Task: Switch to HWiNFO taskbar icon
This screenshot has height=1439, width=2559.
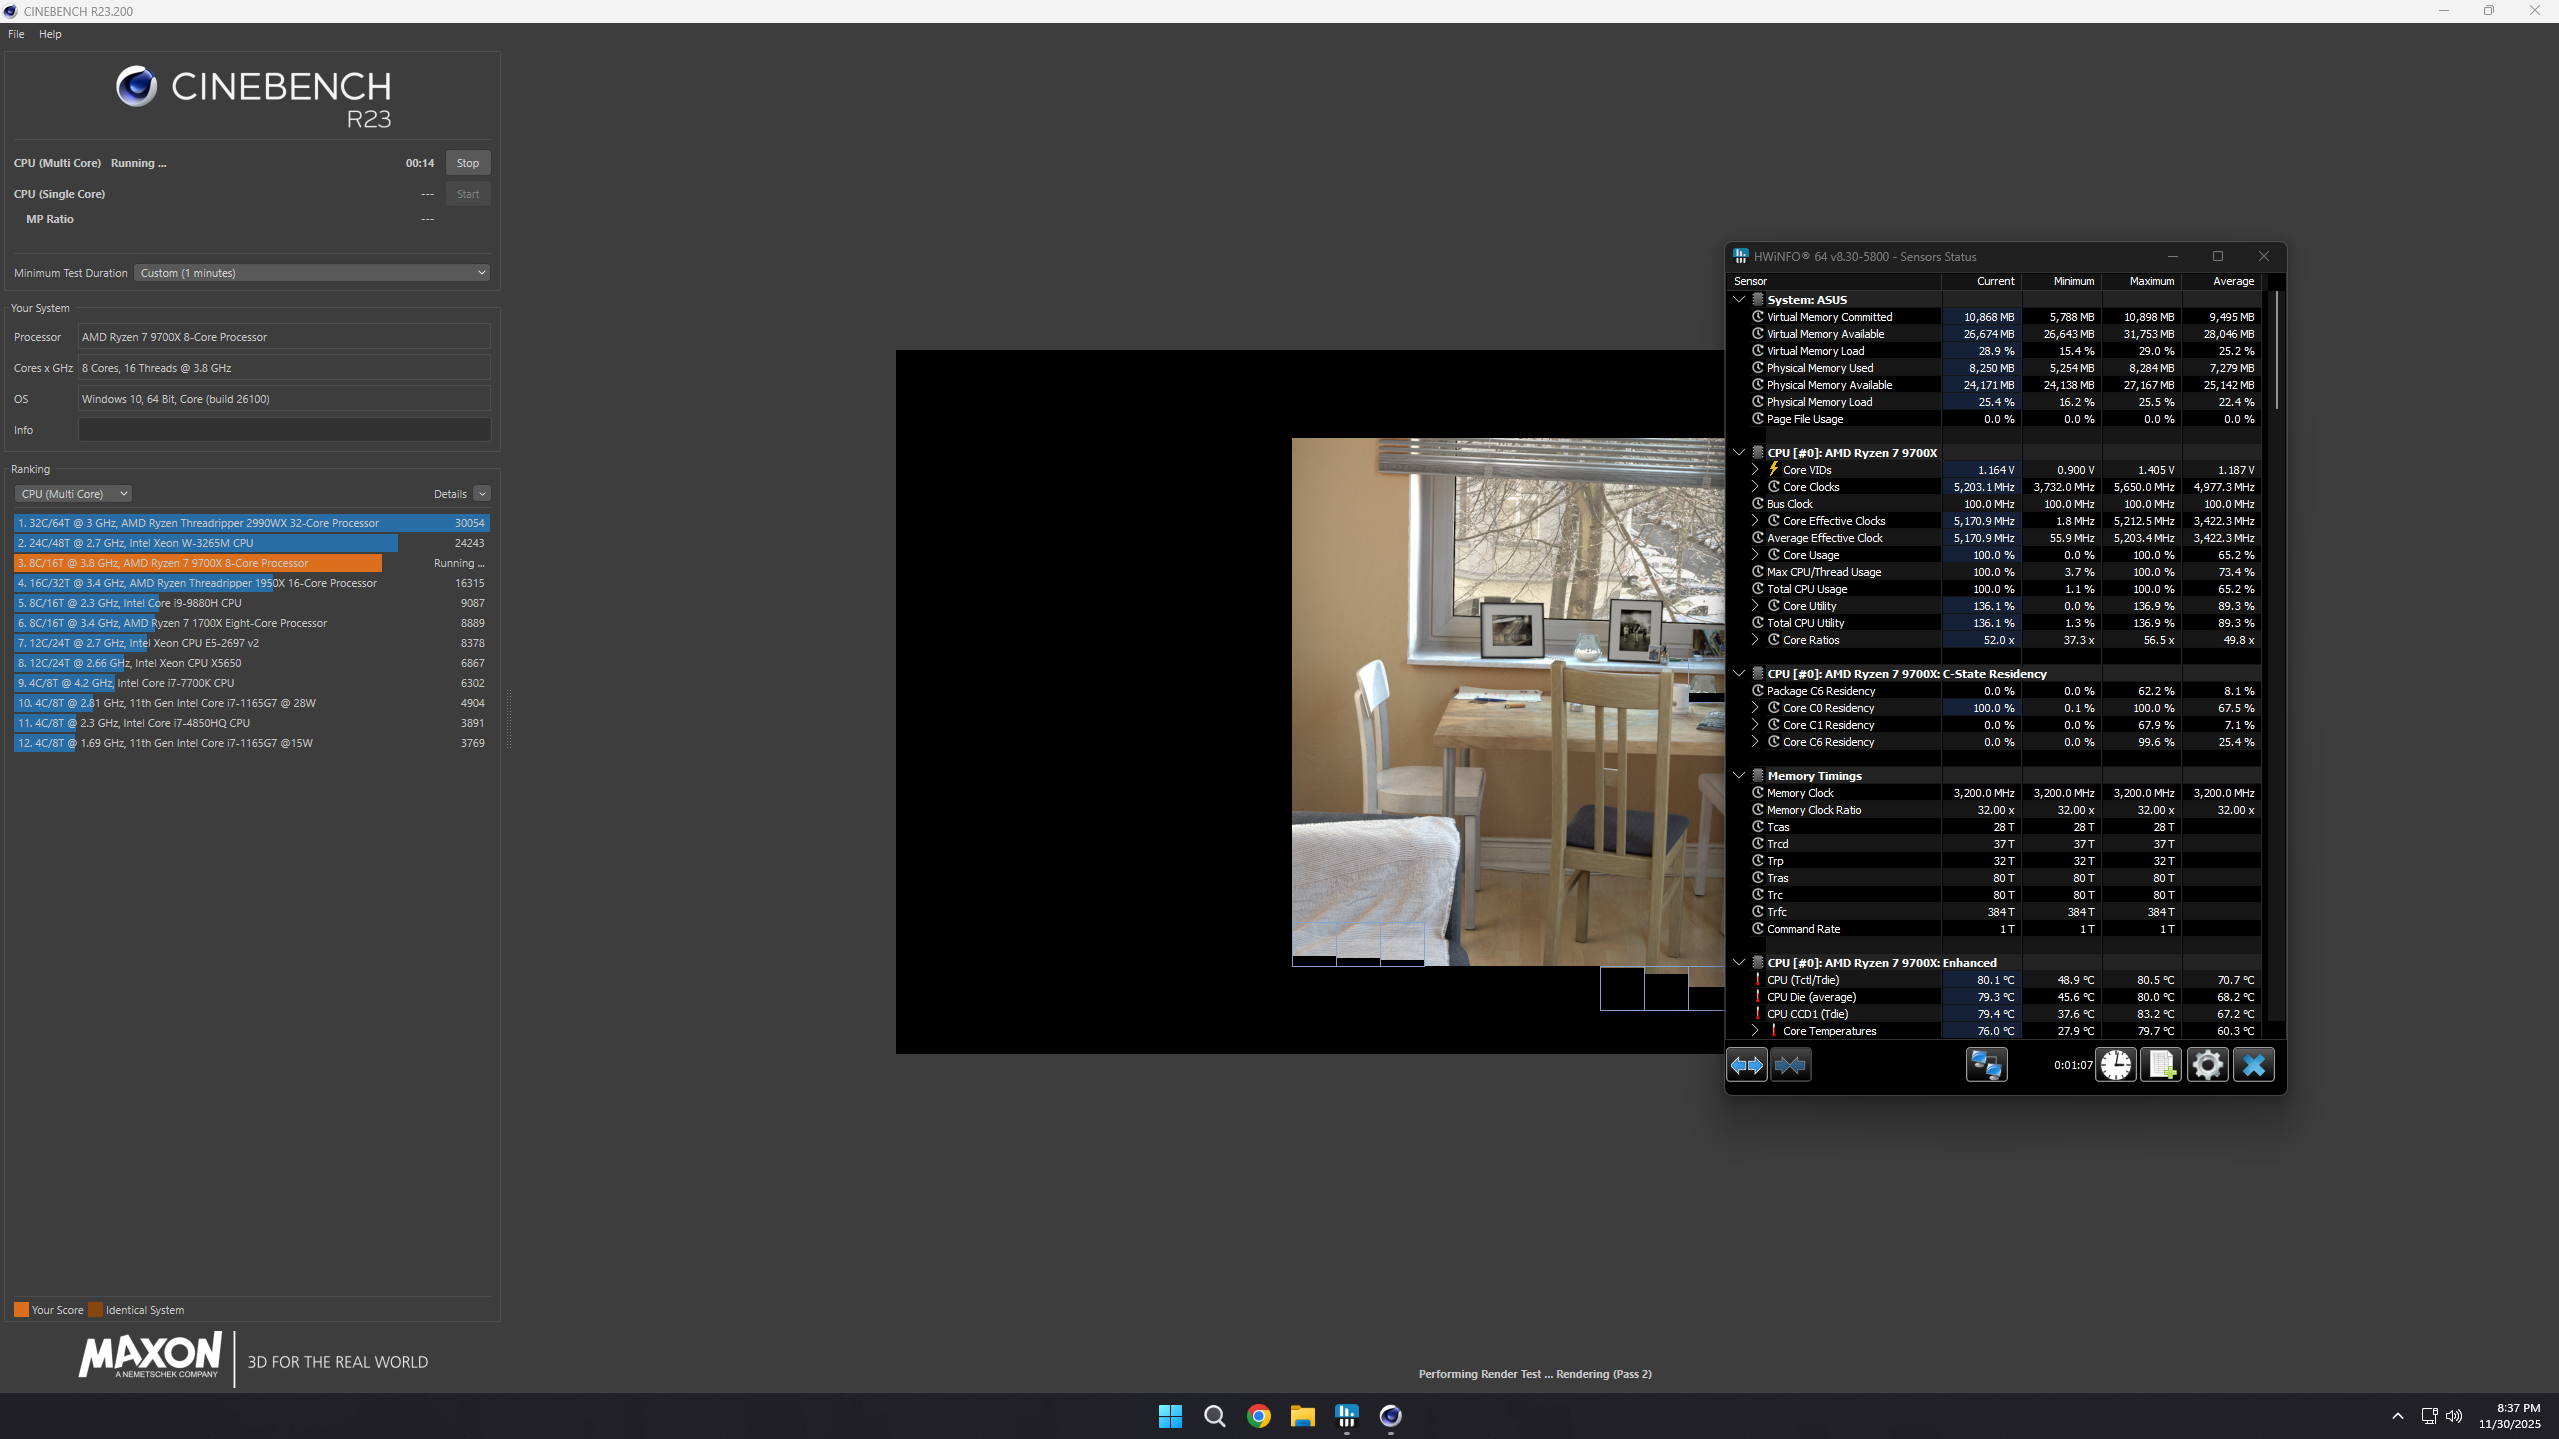Action: click(x=1347, y=1416)
